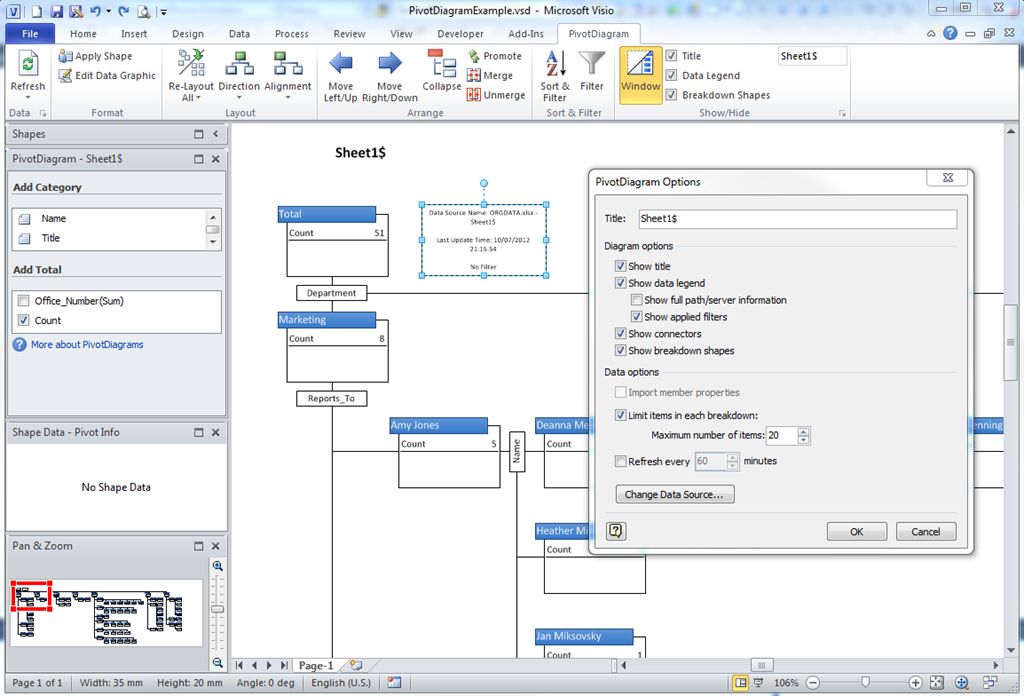1024x696 pixels.
Task: Select the Page-1 page tab
Action: 315,665
